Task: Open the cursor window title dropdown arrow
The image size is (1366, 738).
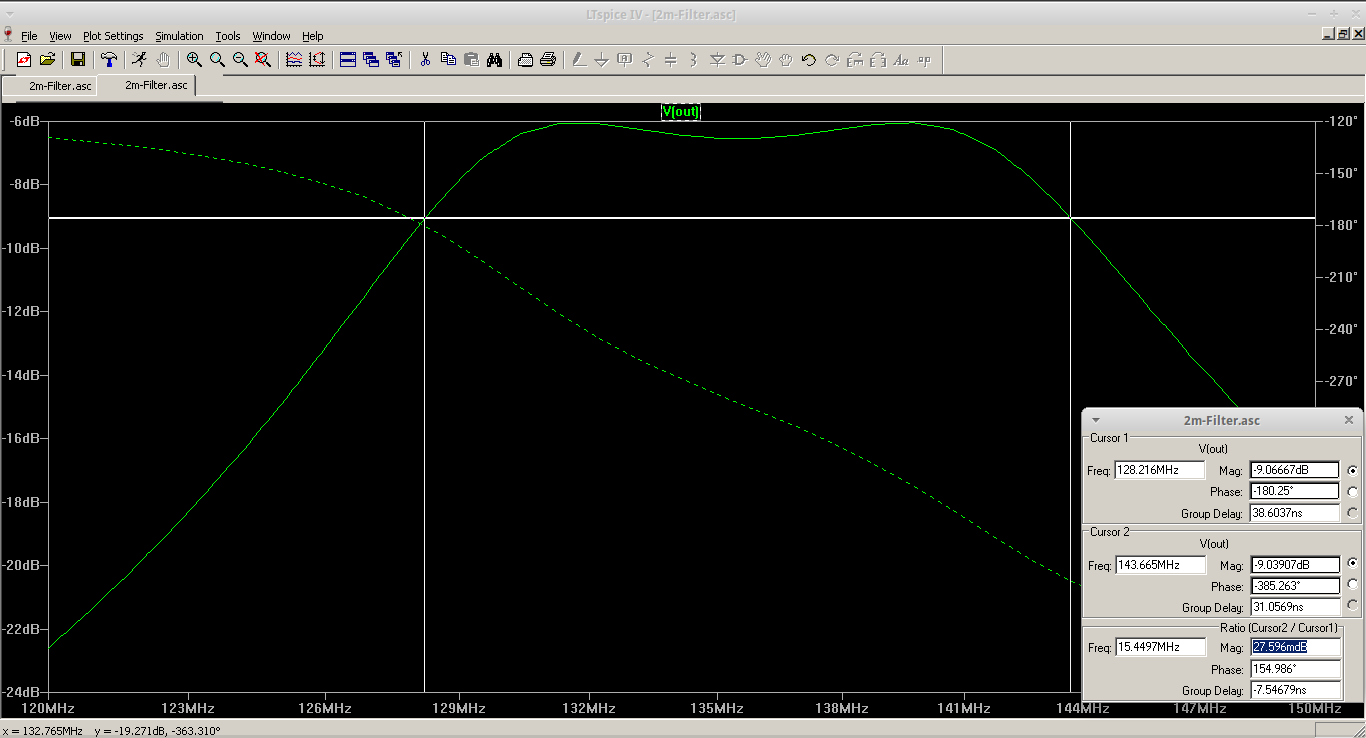Action: [1096, 421]
